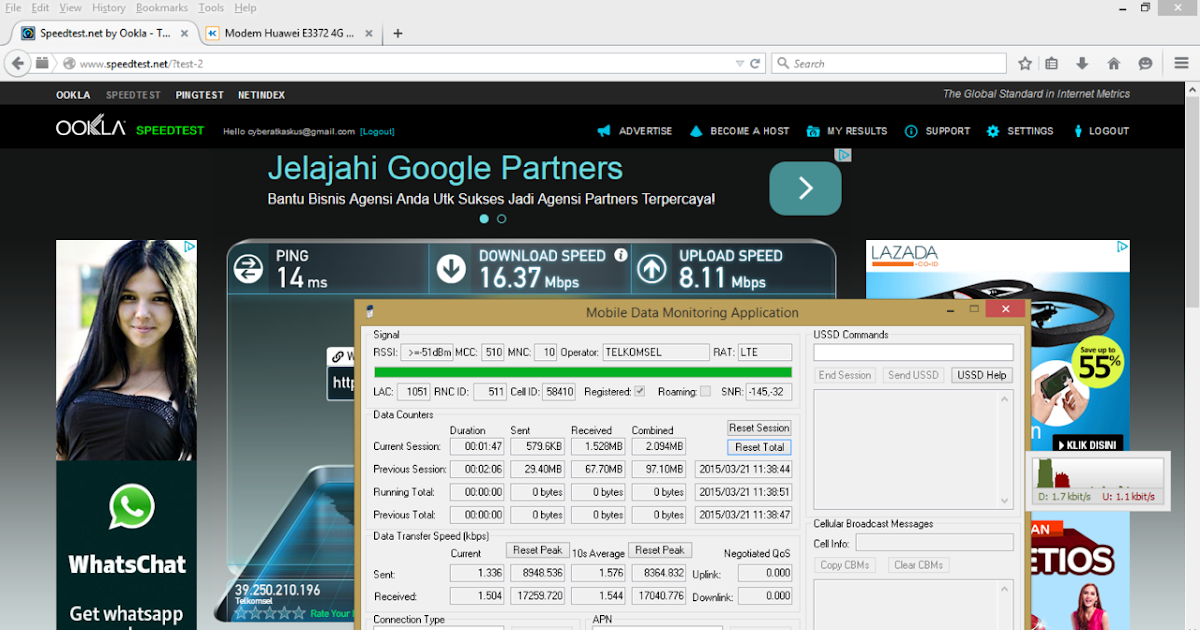Open BECOME A HOST link
The width and height of the screenshot is (1200, 630).
tap(739, 131)
